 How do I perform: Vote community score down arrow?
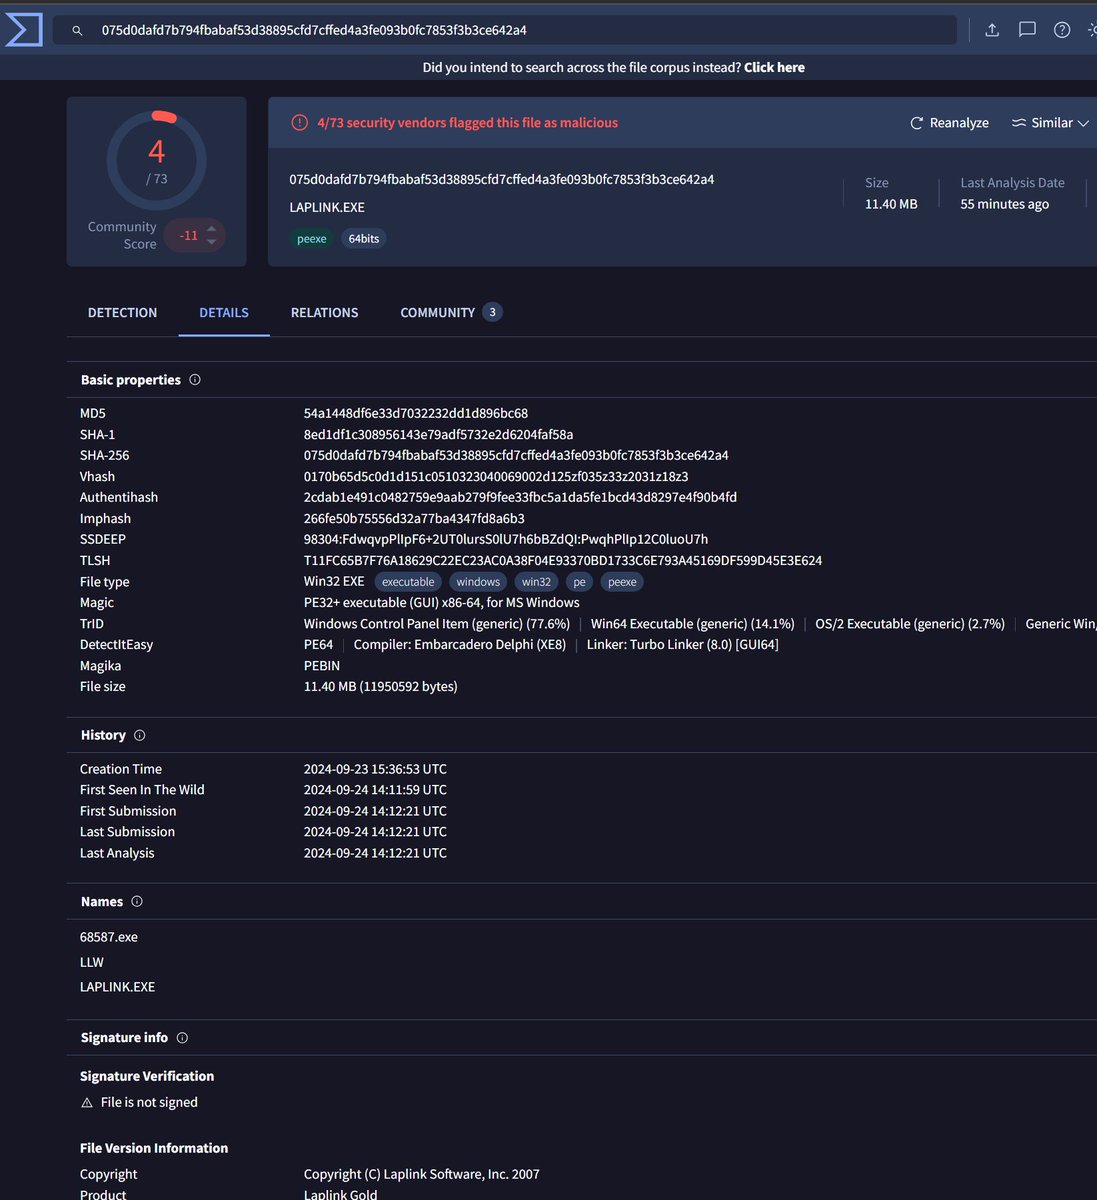point(211,242)
